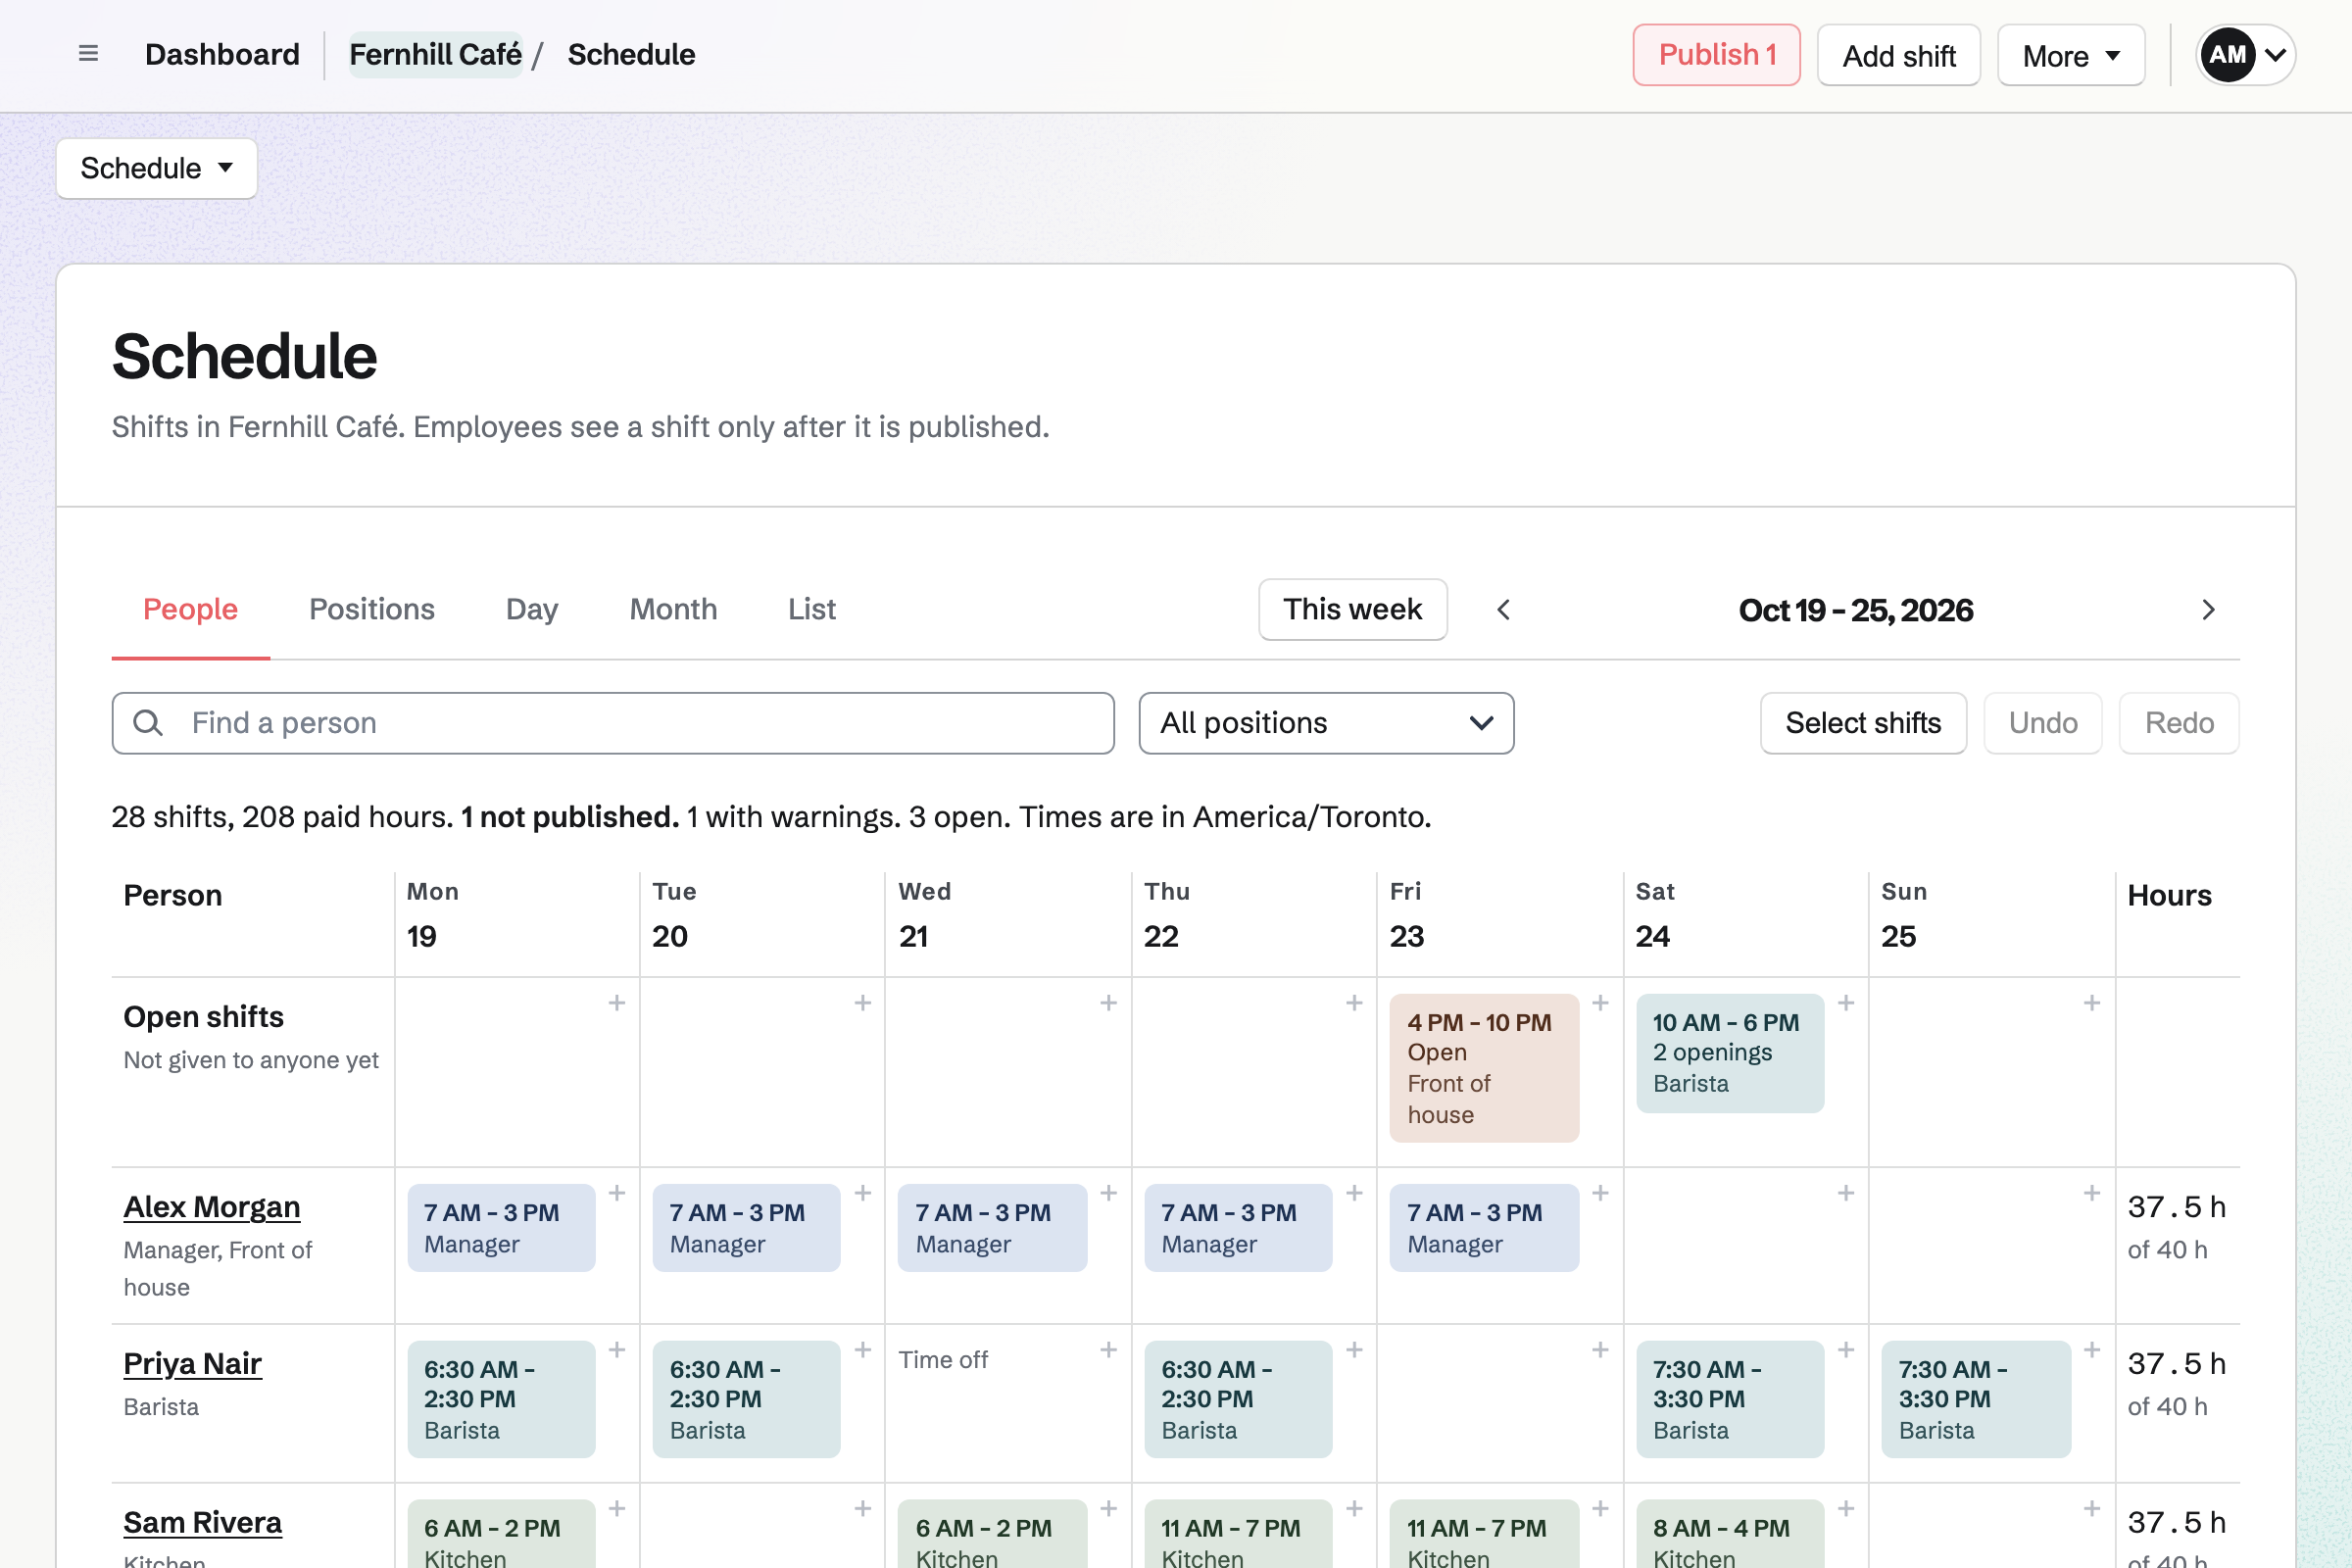This screenshot has width=2352, height=1568.
Task: Click the search magnifier icon
Action: (x=148, y=723)
